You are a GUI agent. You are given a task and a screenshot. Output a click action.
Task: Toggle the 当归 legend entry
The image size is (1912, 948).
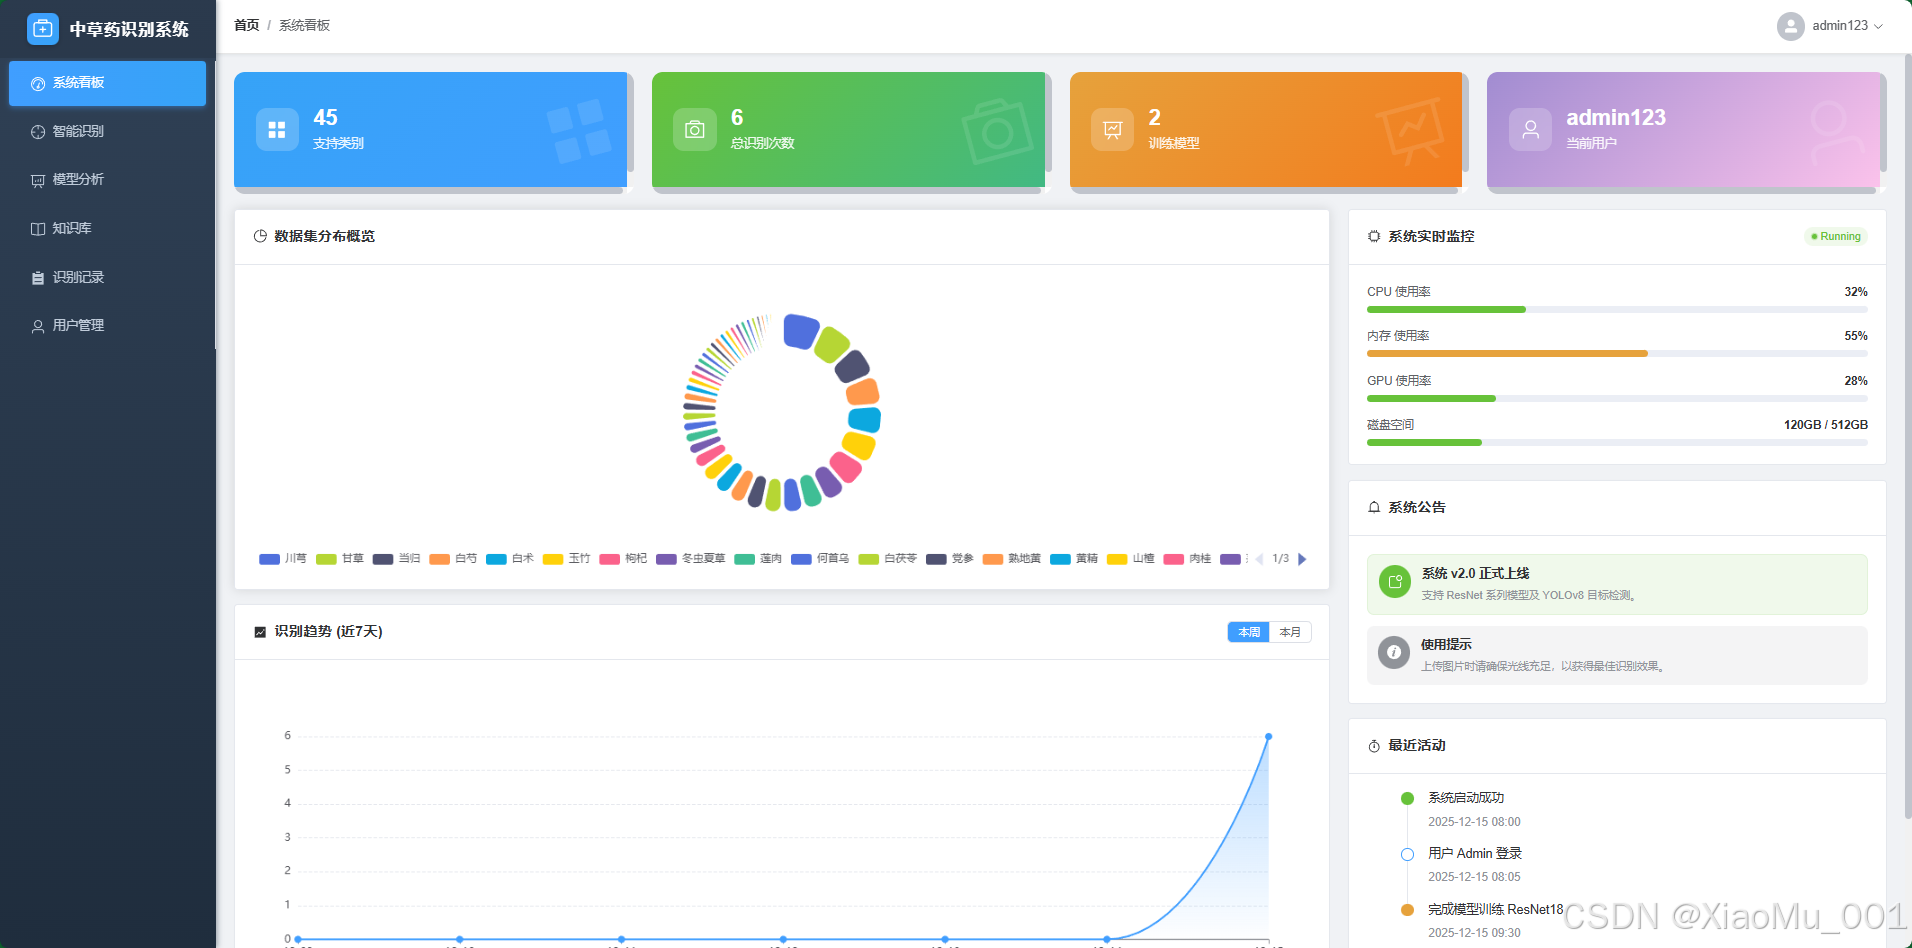[397, 559]
